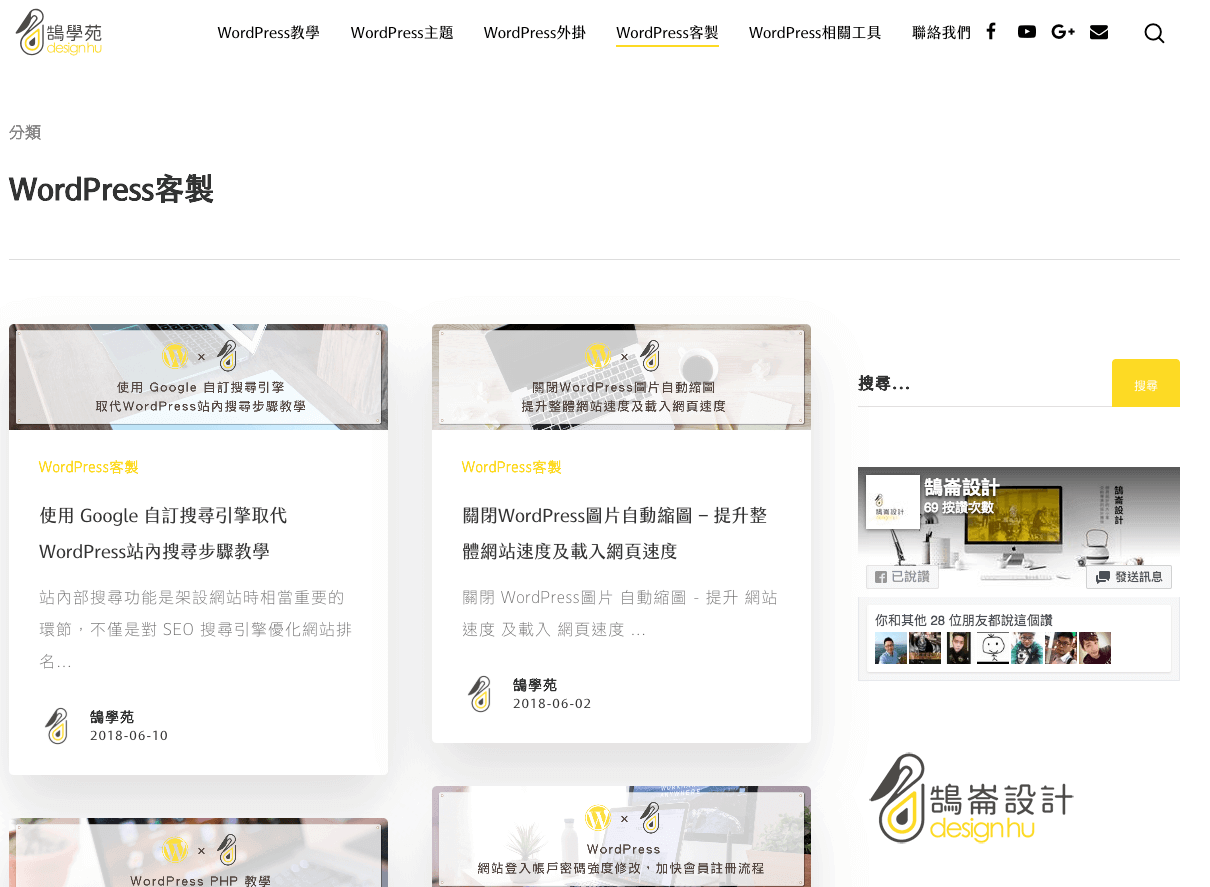Click the Facebook page profile thumbnail
Viewport: 1210px width, 887px height.
892,501
